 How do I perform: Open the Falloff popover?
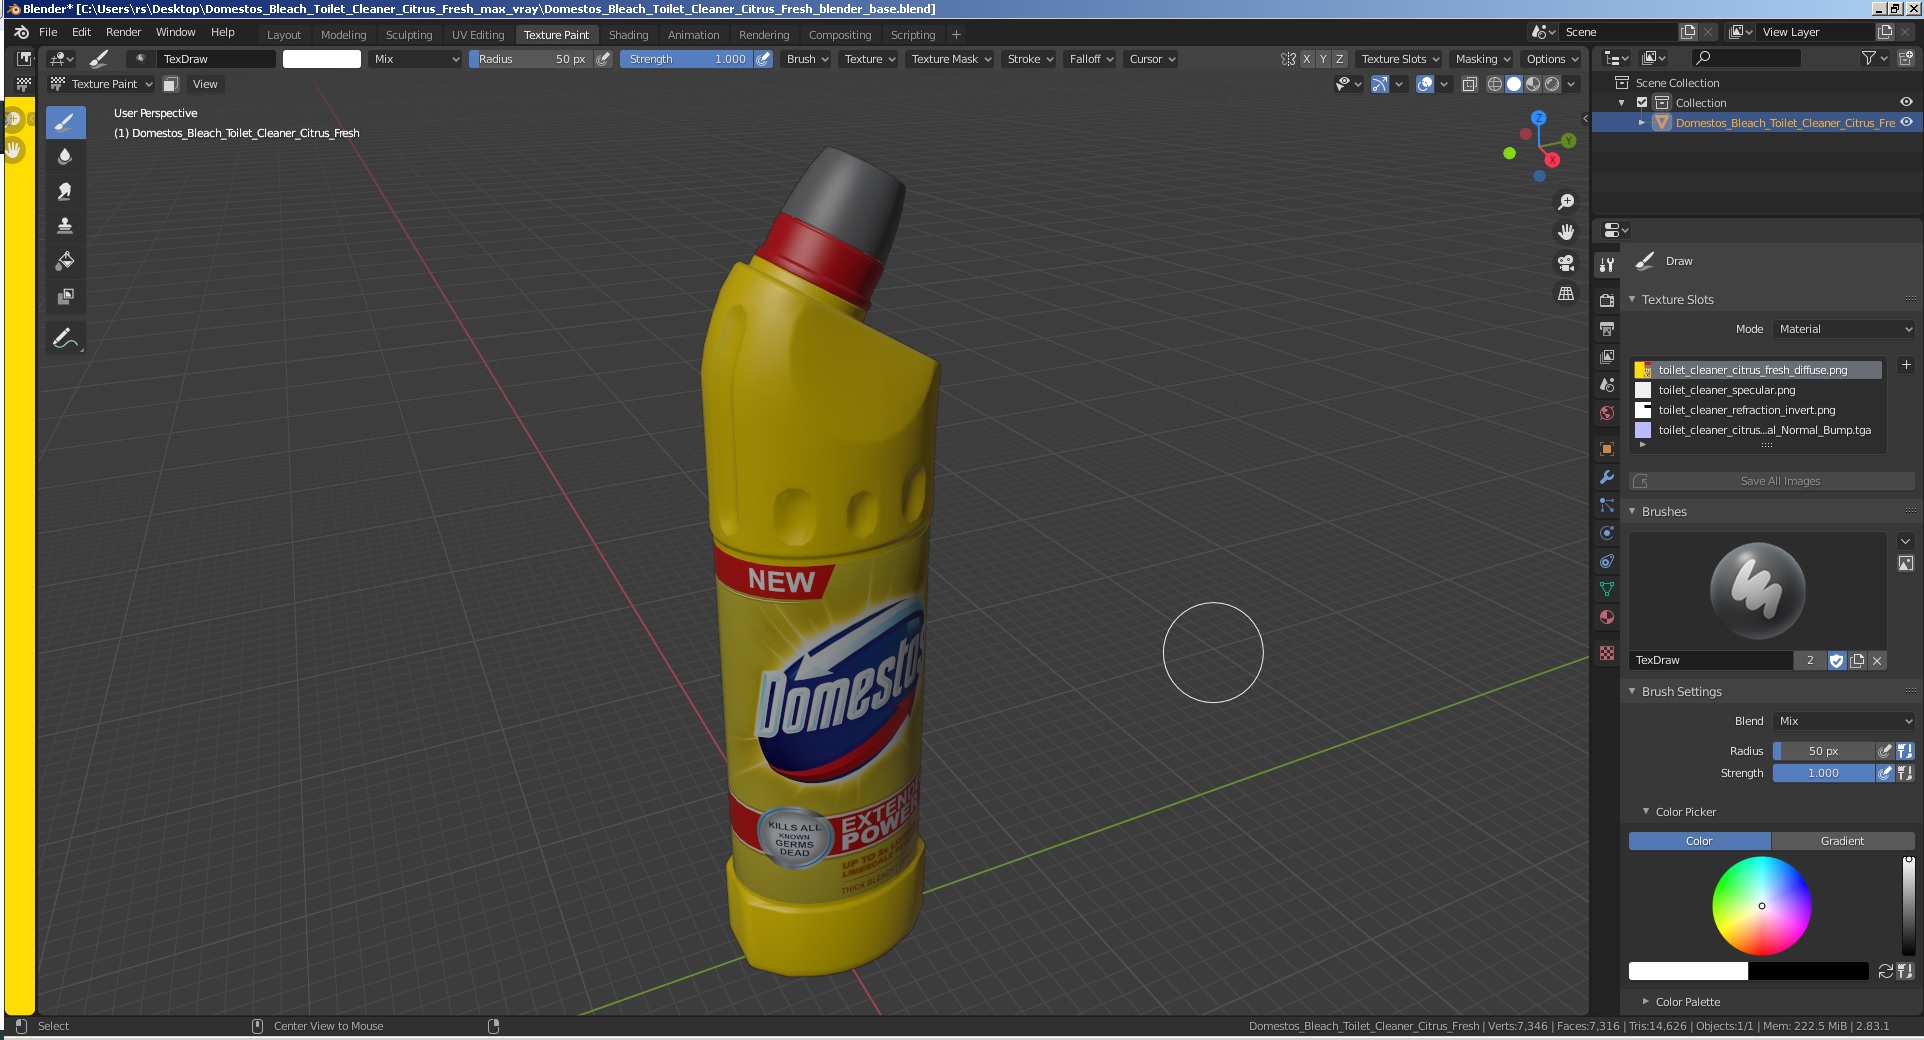pos(1091,59)
